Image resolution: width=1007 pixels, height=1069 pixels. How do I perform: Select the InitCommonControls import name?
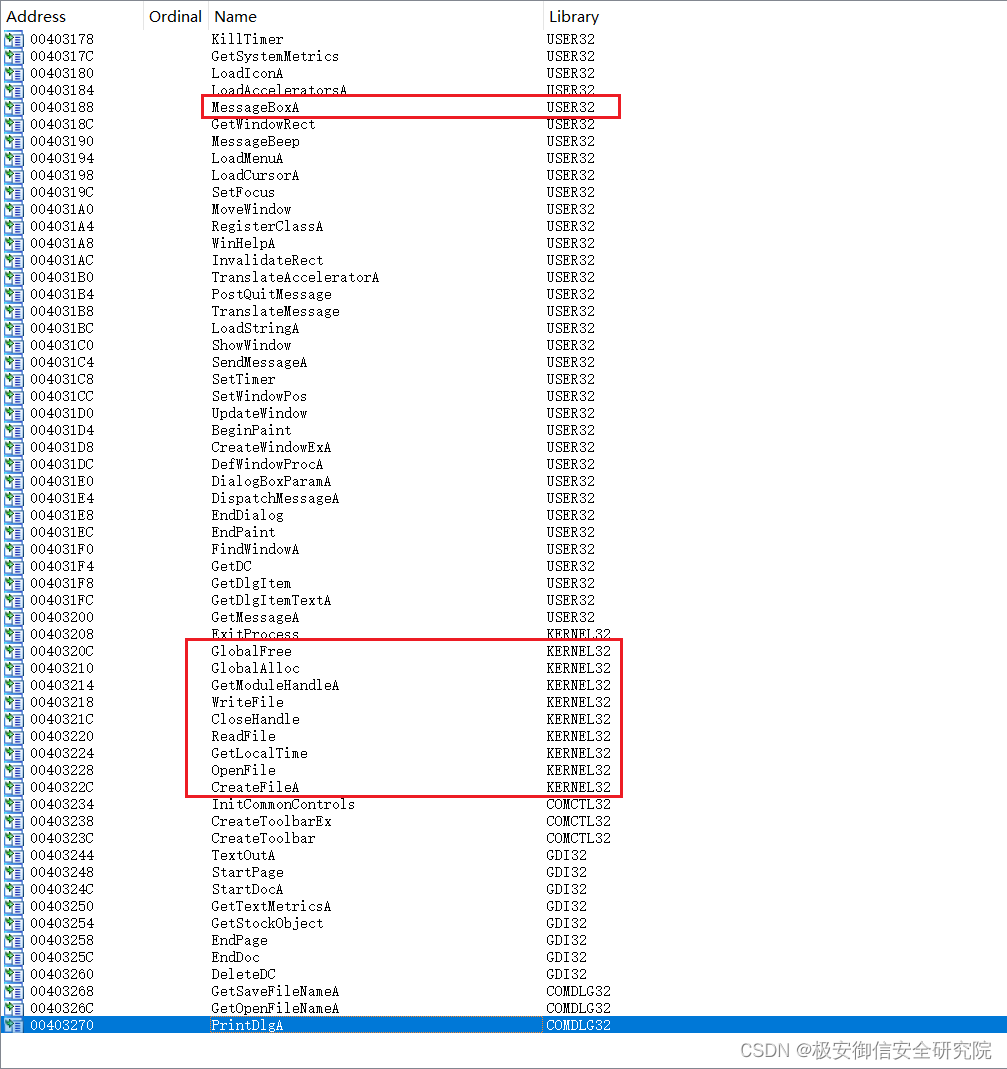click(x=283, y=804)
